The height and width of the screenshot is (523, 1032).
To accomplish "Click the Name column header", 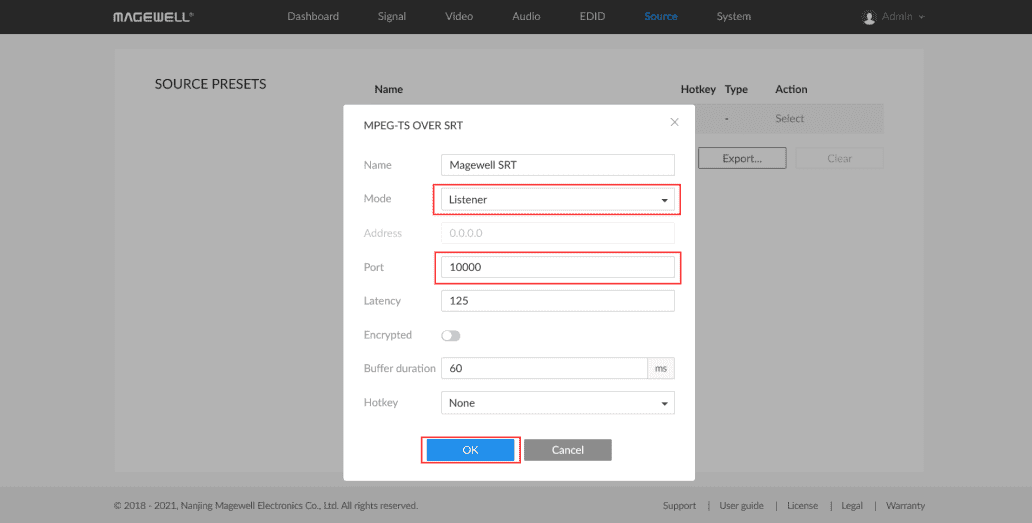I will pyautogui.click(x=388, y=89).
